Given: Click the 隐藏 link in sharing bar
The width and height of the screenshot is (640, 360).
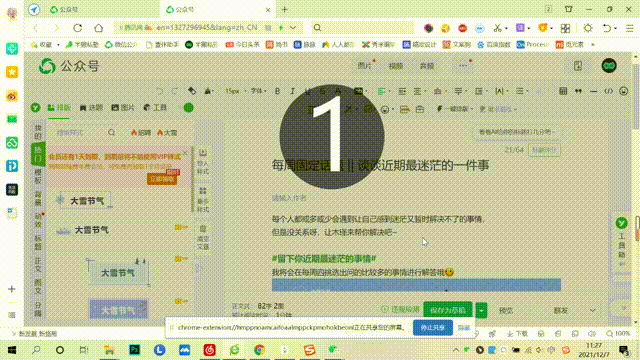Looking at the screenshot, I should [x=464, y=328].
